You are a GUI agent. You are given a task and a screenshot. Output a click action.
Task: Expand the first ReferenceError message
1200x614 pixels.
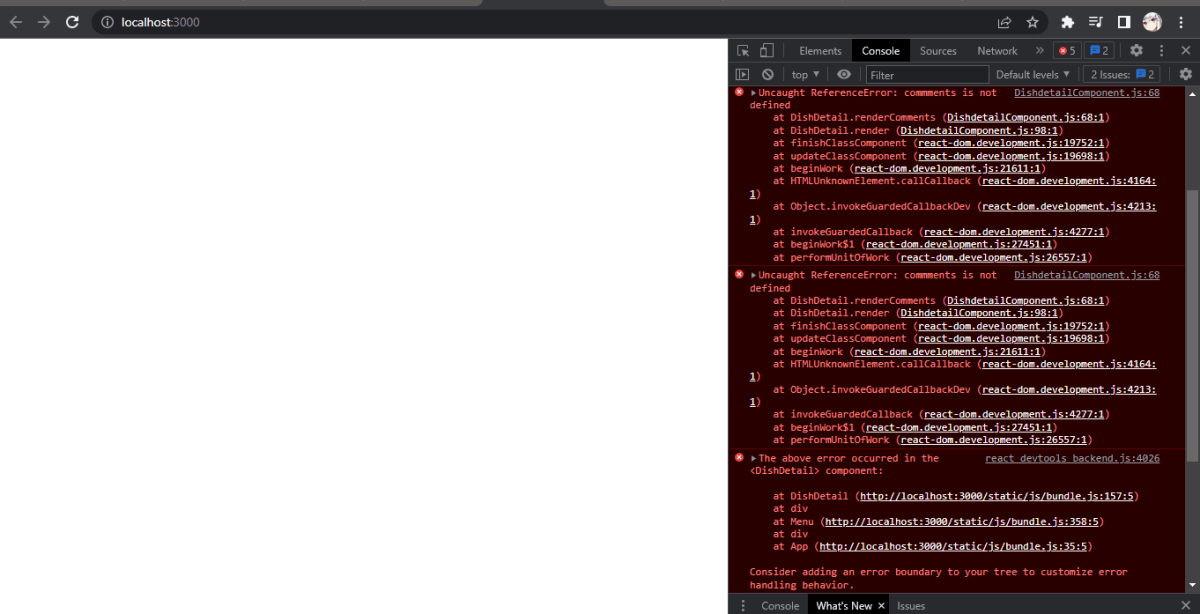pos(752,92)
